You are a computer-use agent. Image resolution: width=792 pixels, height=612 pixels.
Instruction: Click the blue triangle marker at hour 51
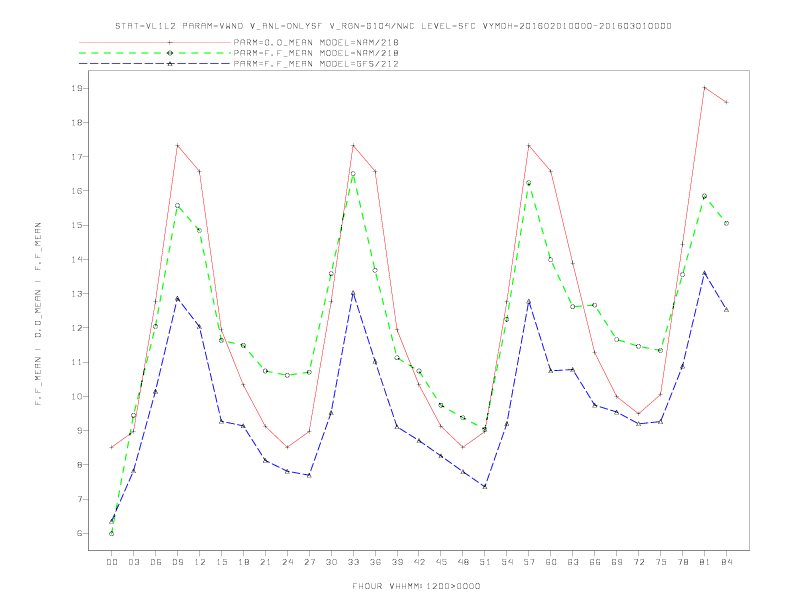tap(485, 486)
